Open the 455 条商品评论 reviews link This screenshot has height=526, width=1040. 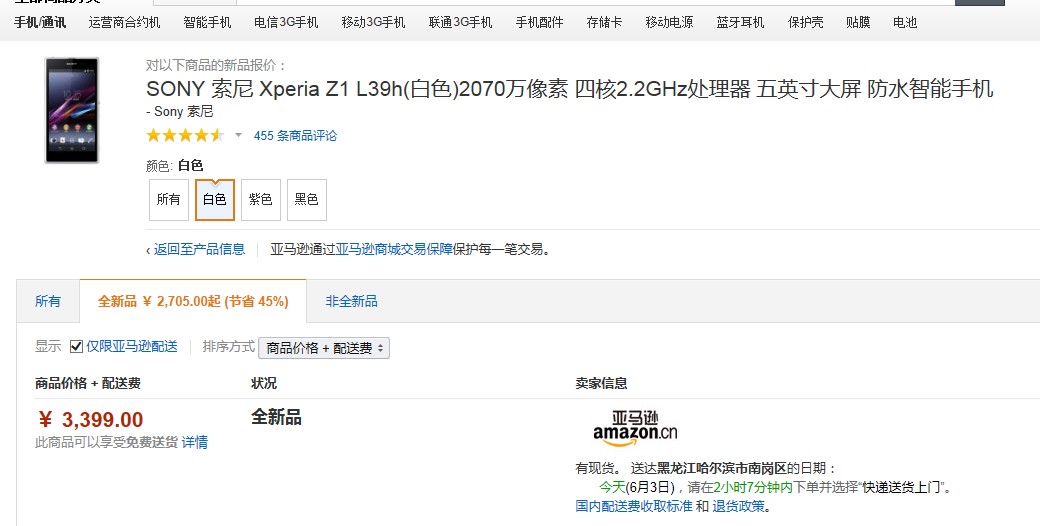(295, 136)
